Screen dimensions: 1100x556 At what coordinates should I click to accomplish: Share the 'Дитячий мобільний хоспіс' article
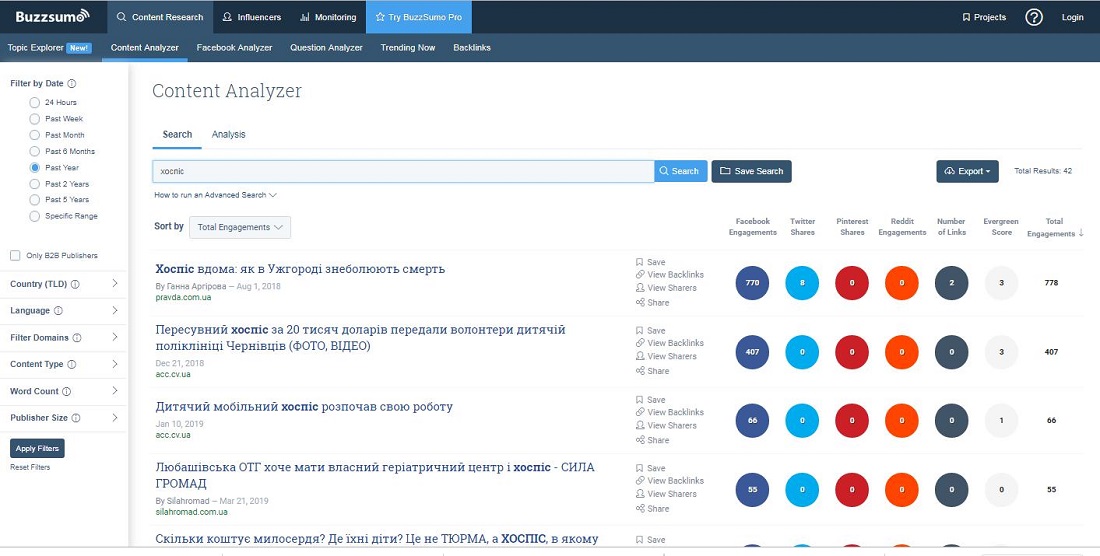652,440
